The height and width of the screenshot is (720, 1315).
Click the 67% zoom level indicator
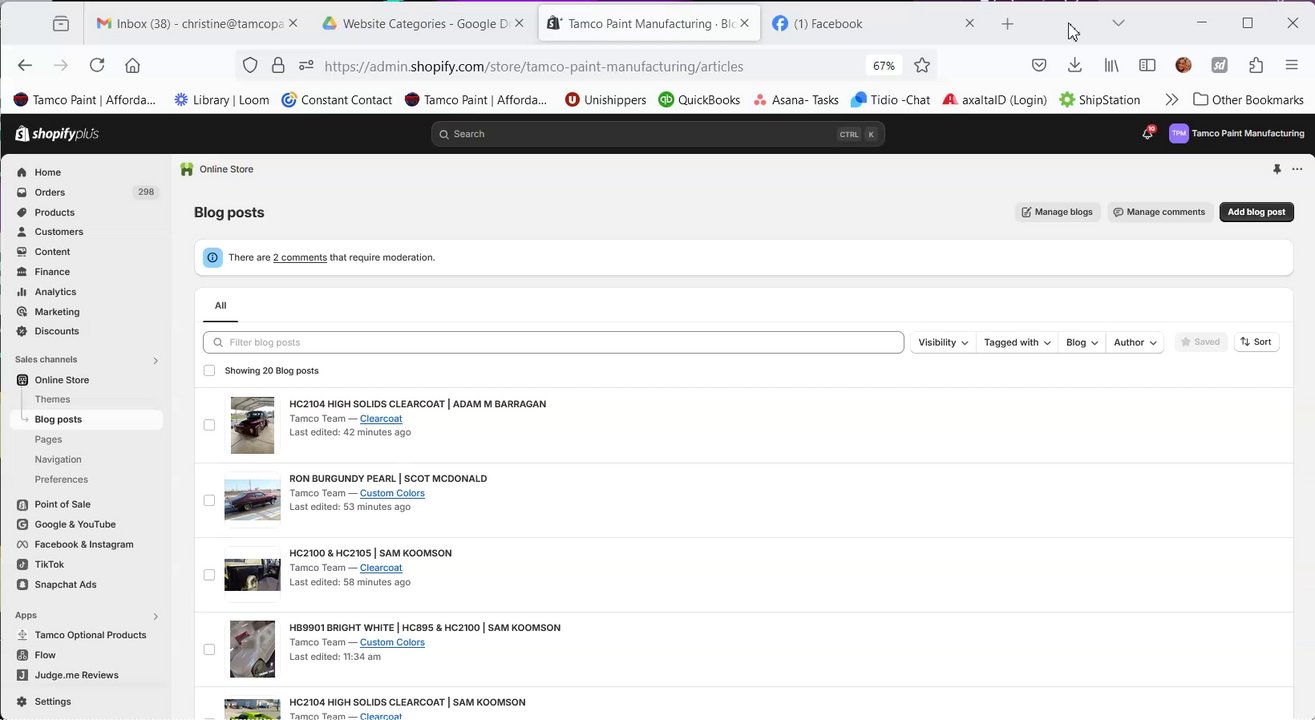point(884,65)
